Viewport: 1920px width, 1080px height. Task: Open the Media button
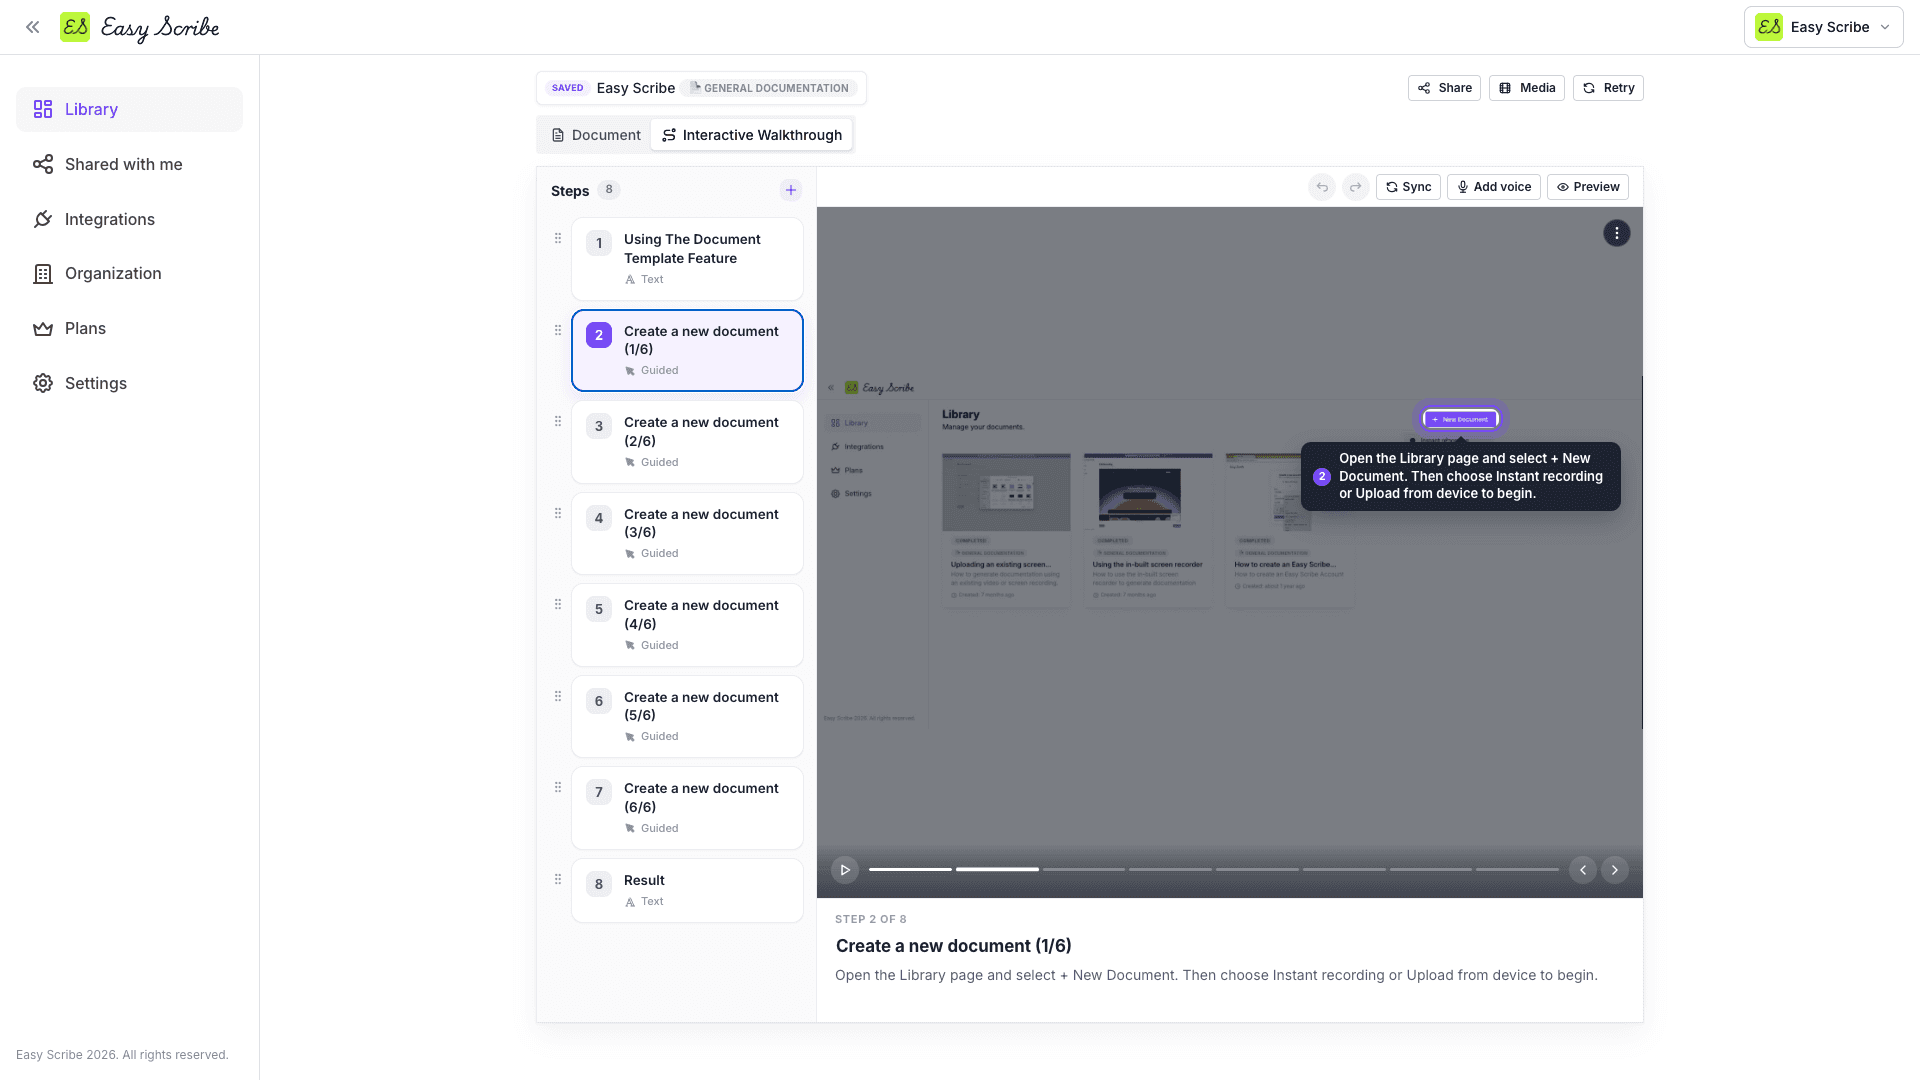pyautogui.click(x=1526, y=88)
